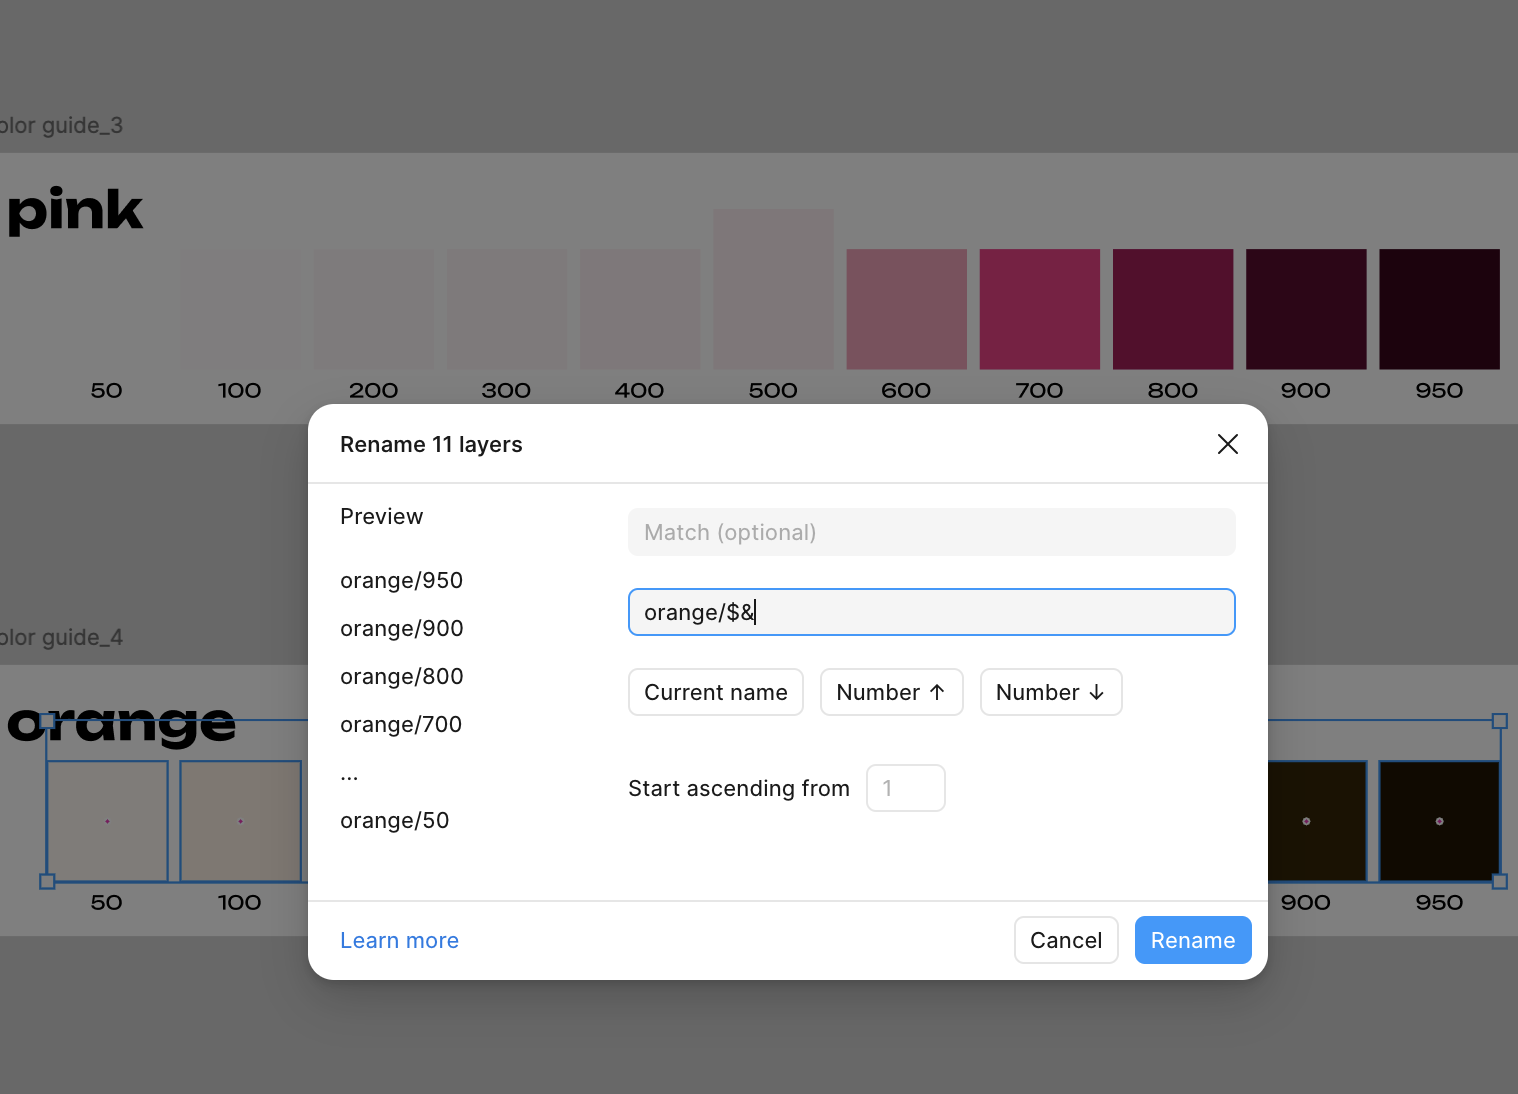Select the pink 600 color swatch
The image size is (1518, 1094).
906,309
